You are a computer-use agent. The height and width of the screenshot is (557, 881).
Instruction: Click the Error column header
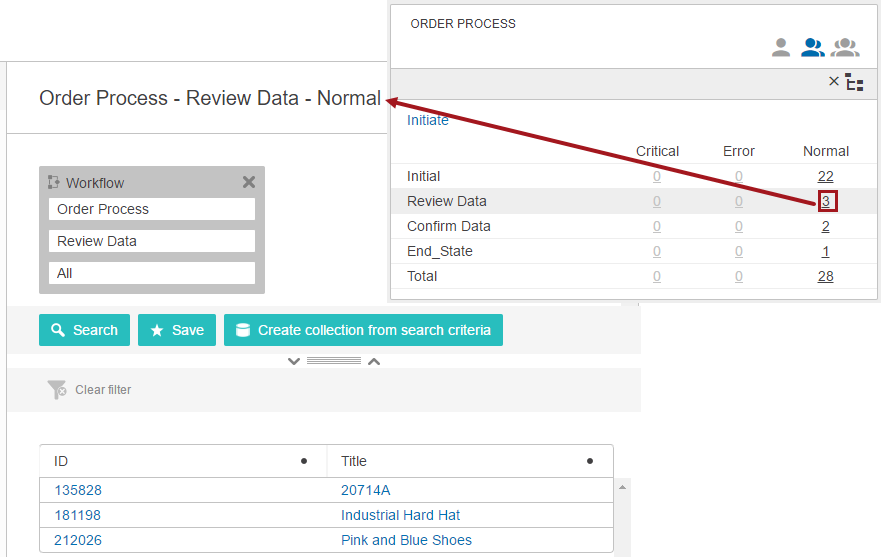point(739,151)
